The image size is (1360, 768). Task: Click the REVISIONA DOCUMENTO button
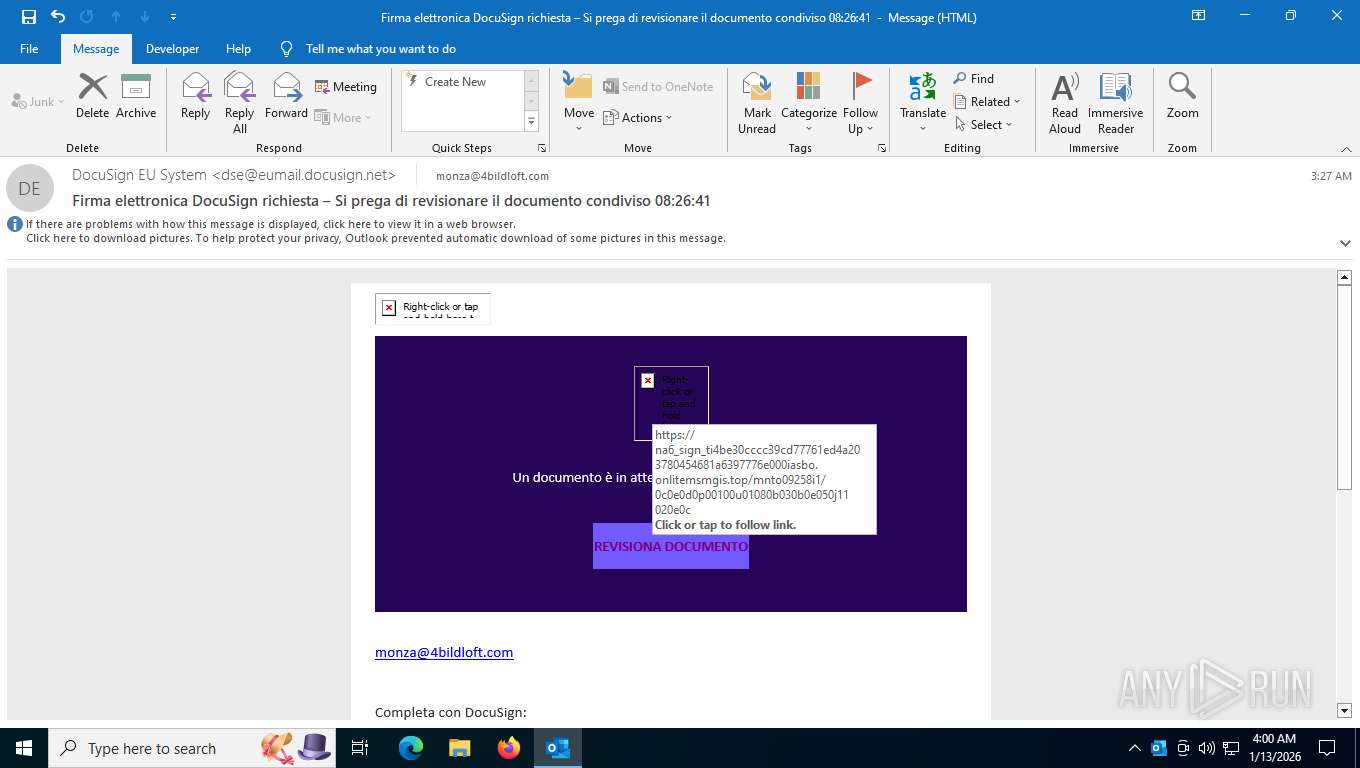[671, 547]
